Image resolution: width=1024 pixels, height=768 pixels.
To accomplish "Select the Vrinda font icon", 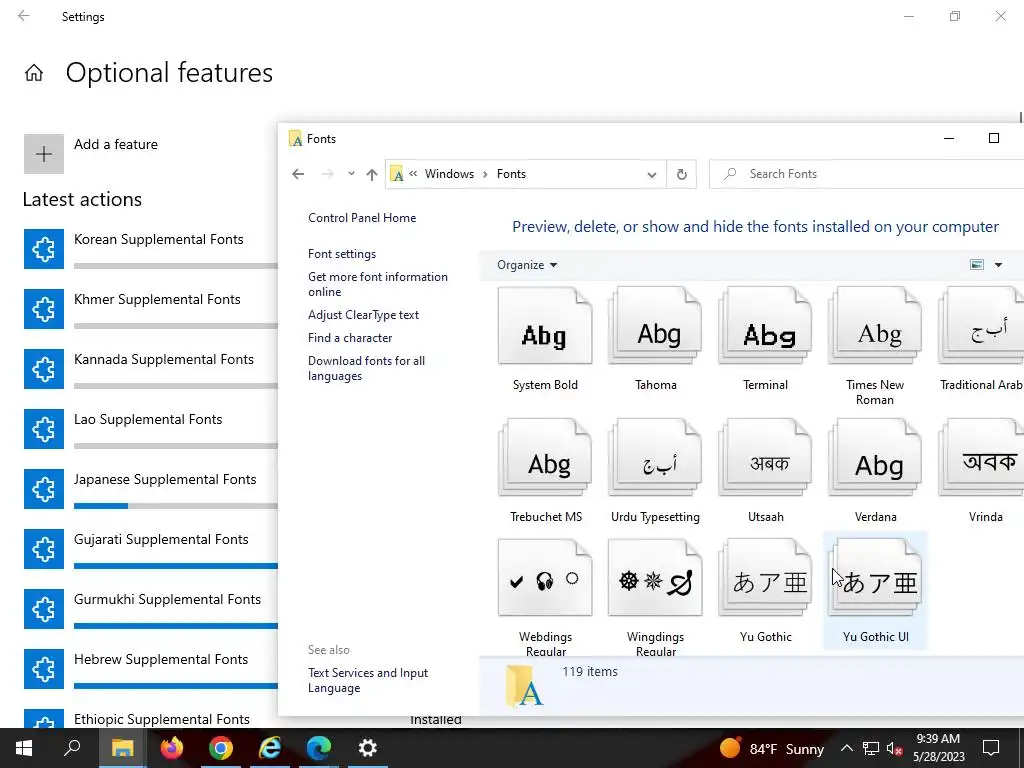I will pyautogui.click(x=982, y=458).
